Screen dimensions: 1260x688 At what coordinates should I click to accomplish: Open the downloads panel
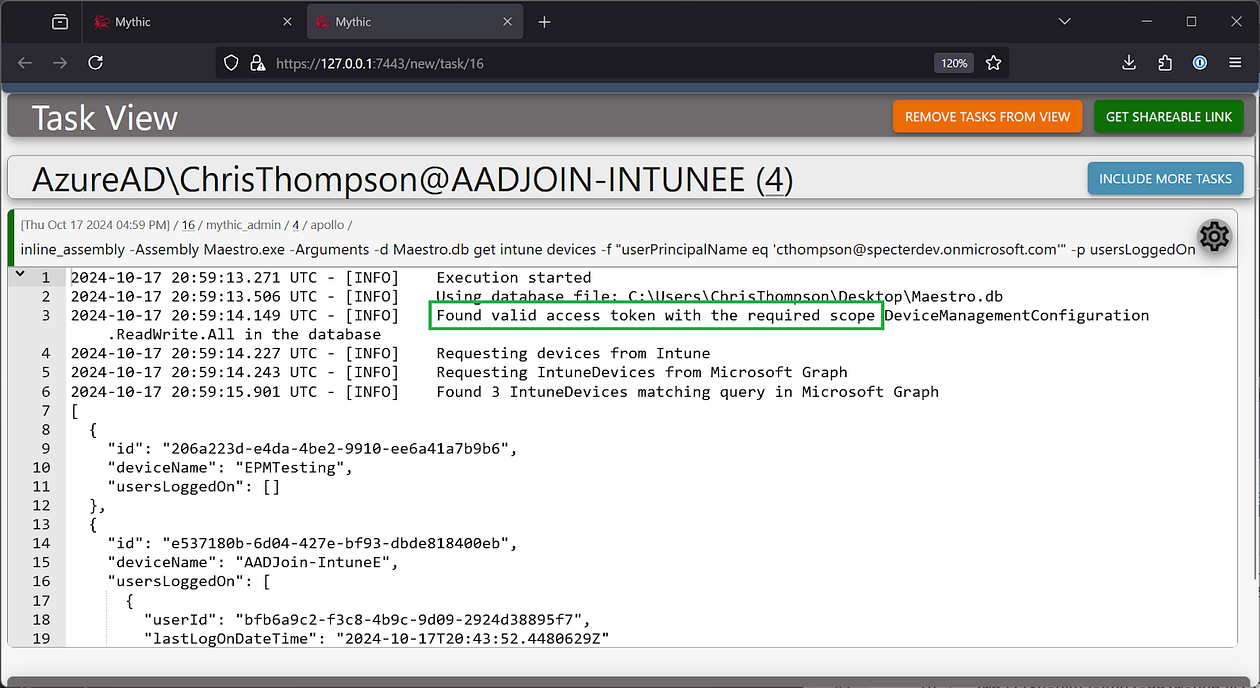(x=1129, y=63)
